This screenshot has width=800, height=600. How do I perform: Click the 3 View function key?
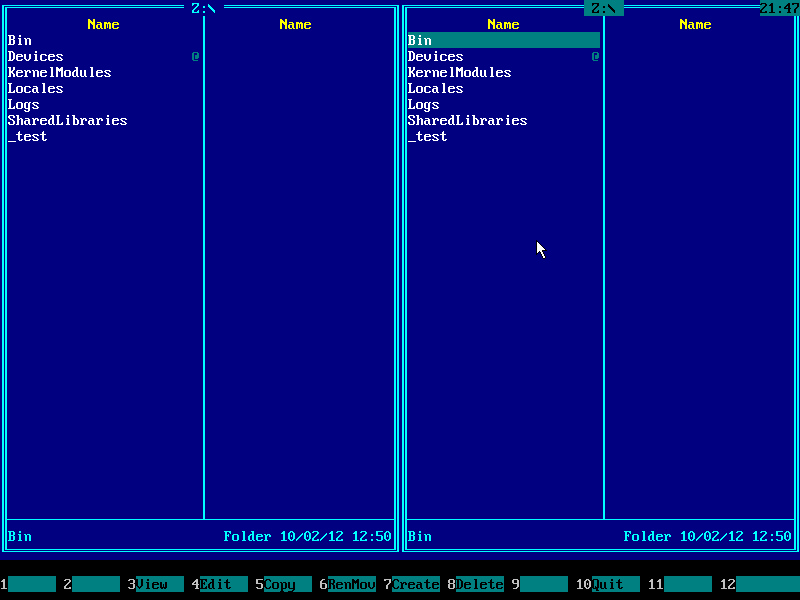pos(156,584)
